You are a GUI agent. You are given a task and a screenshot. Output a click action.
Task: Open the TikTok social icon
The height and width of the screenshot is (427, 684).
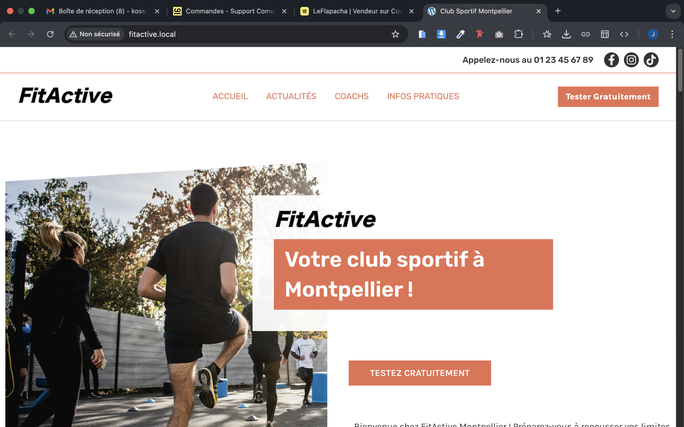point(651,60)
